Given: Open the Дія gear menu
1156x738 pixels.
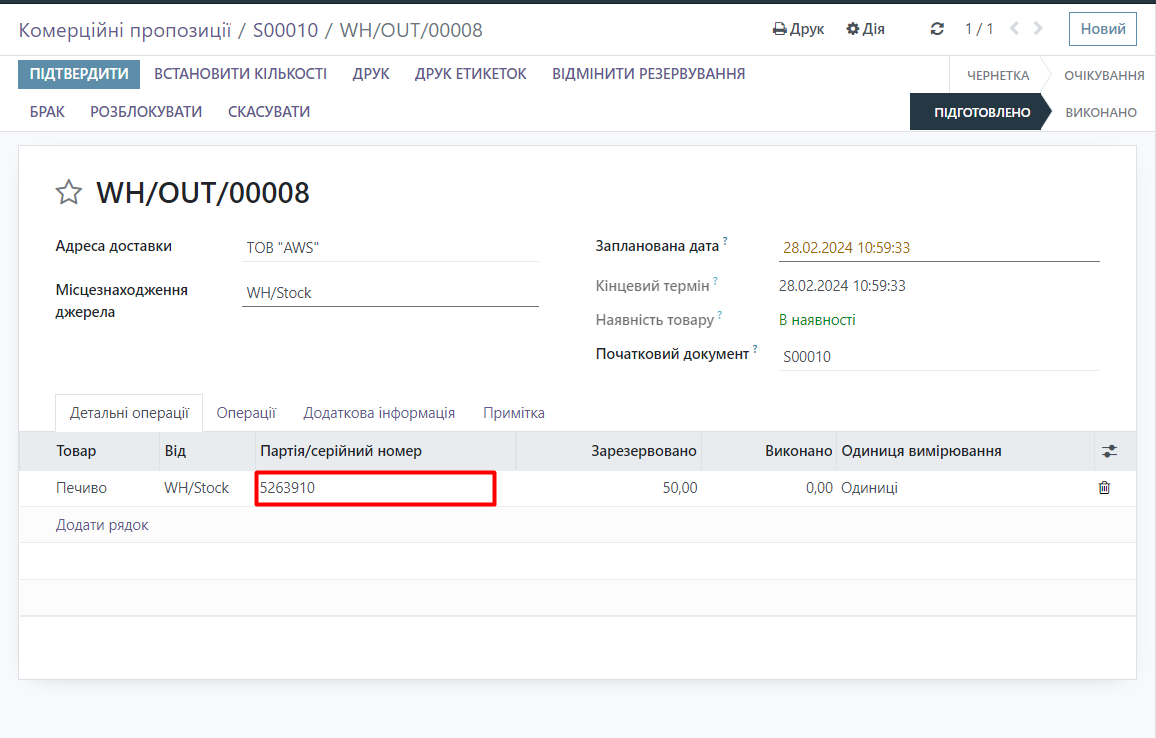Looking at the screenshot, I should (865, 29).
